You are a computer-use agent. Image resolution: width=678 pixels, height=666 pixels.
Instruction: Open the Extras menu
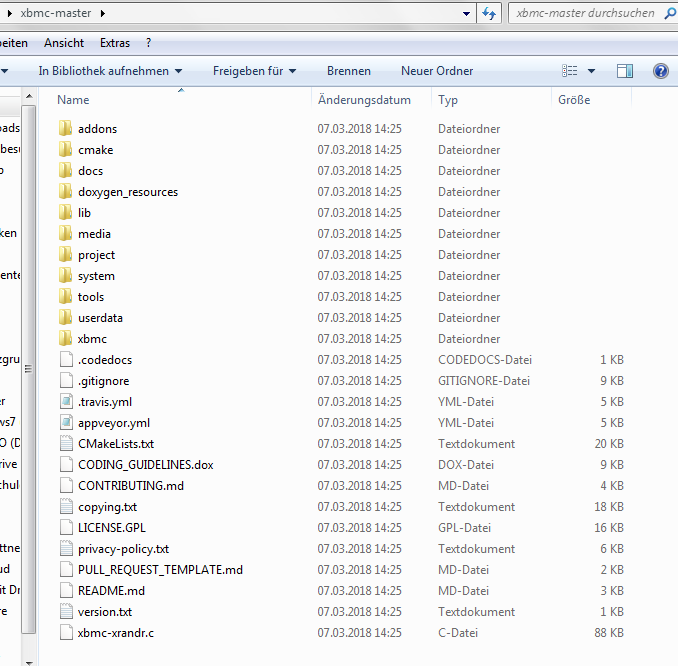pyautogui.click(x=115, y=43)
